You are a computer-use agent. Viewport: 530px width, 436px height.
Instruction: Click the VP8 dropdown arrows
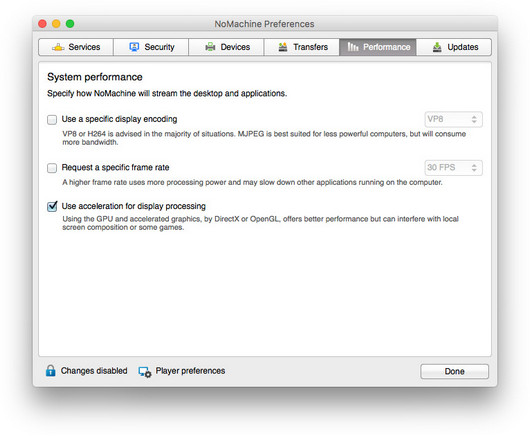[474, 119]
